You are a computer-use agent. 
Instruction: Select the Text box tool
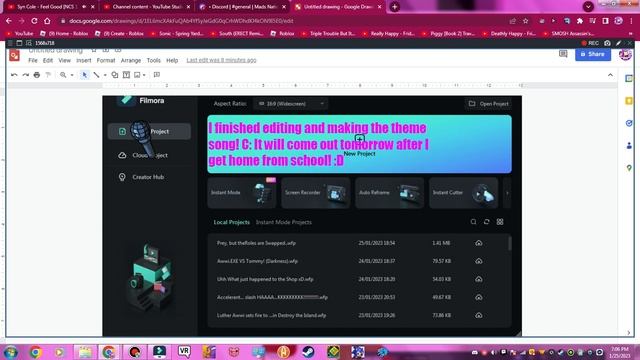127,75
